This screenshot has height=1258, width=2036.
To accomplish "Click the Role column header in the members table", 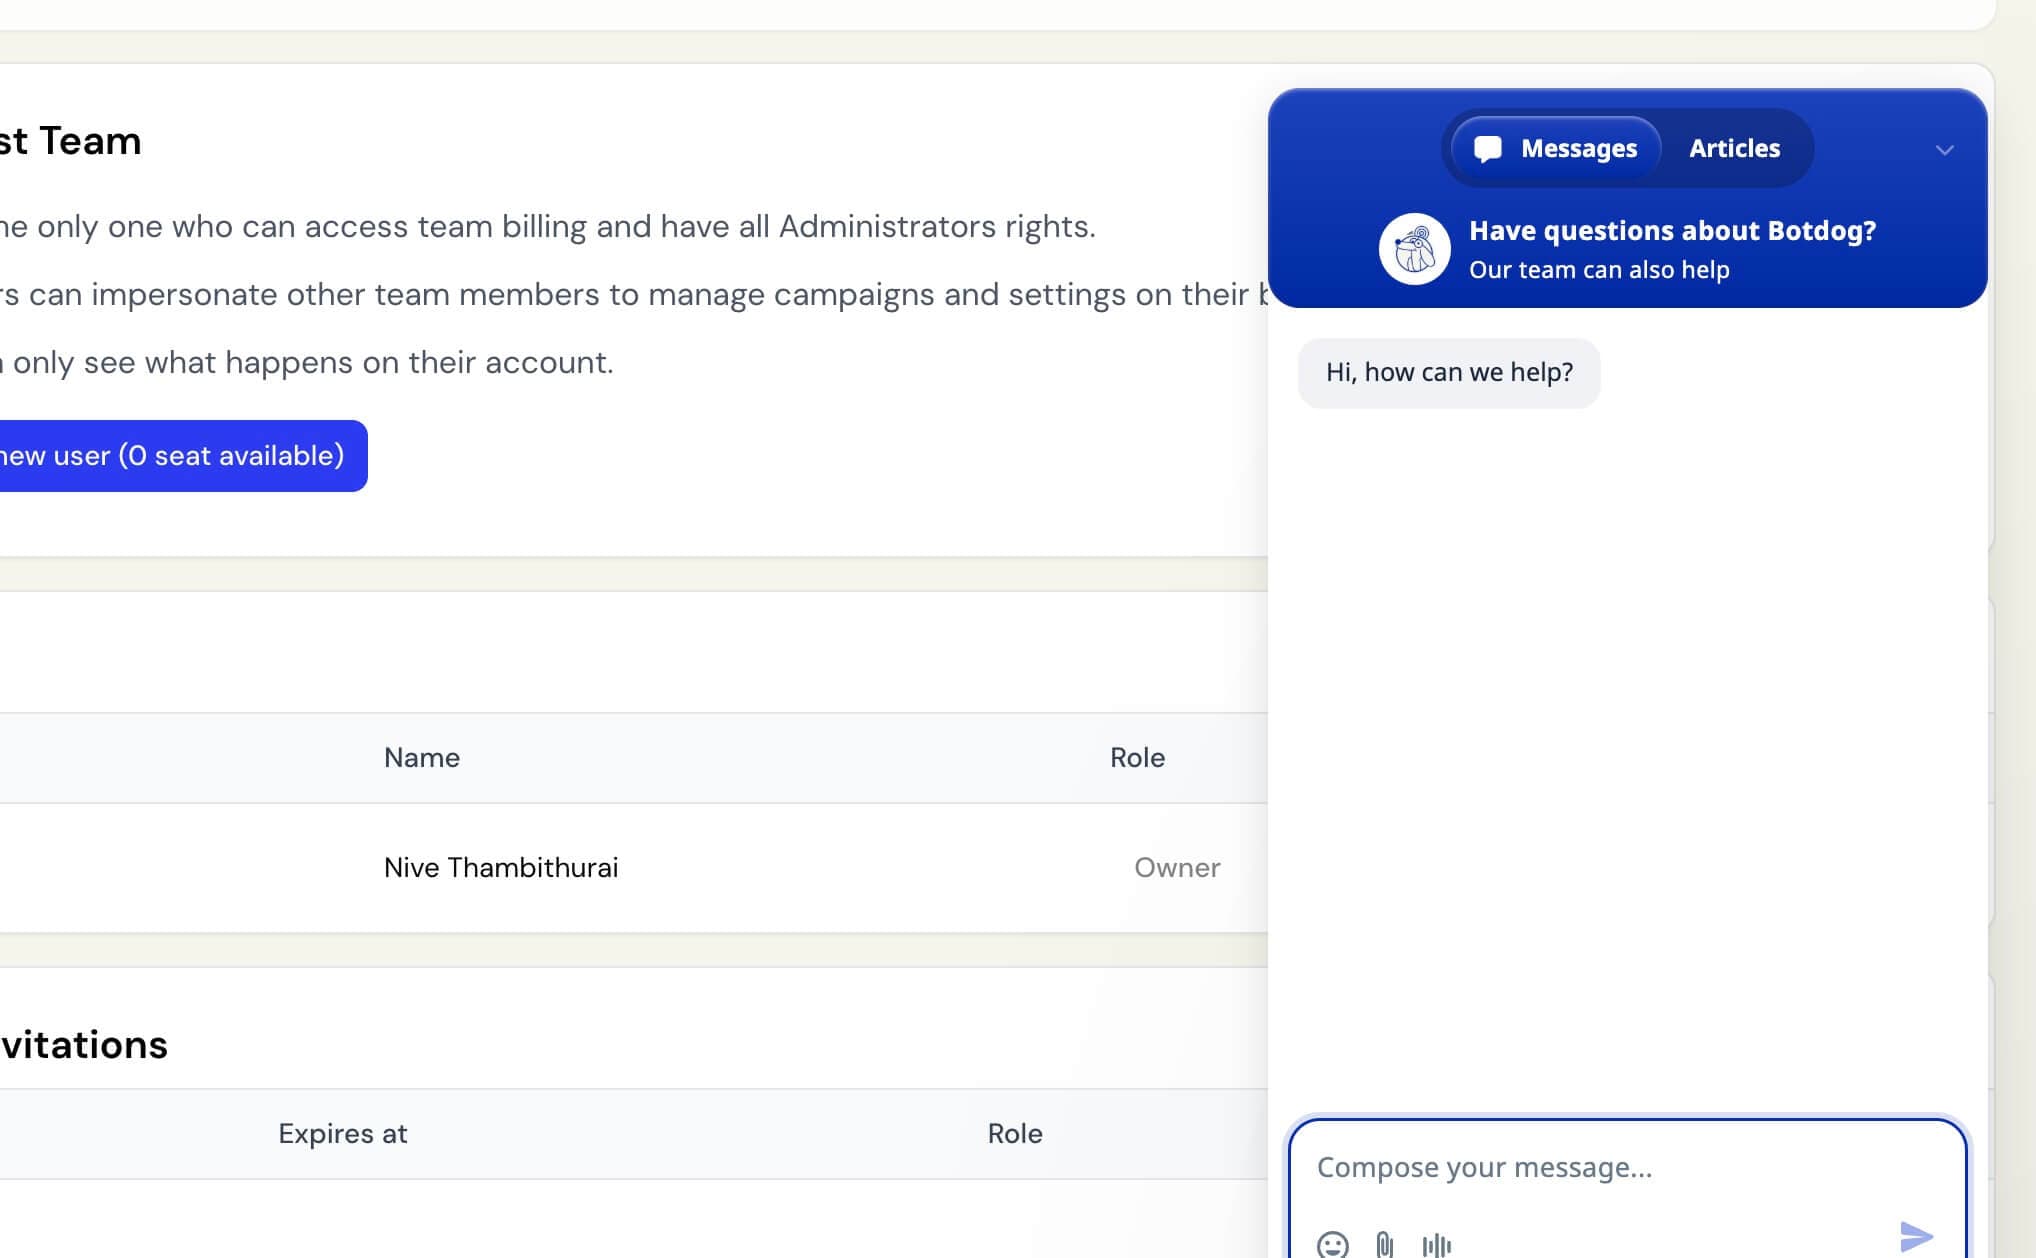I will click(x=1137, y=758).
